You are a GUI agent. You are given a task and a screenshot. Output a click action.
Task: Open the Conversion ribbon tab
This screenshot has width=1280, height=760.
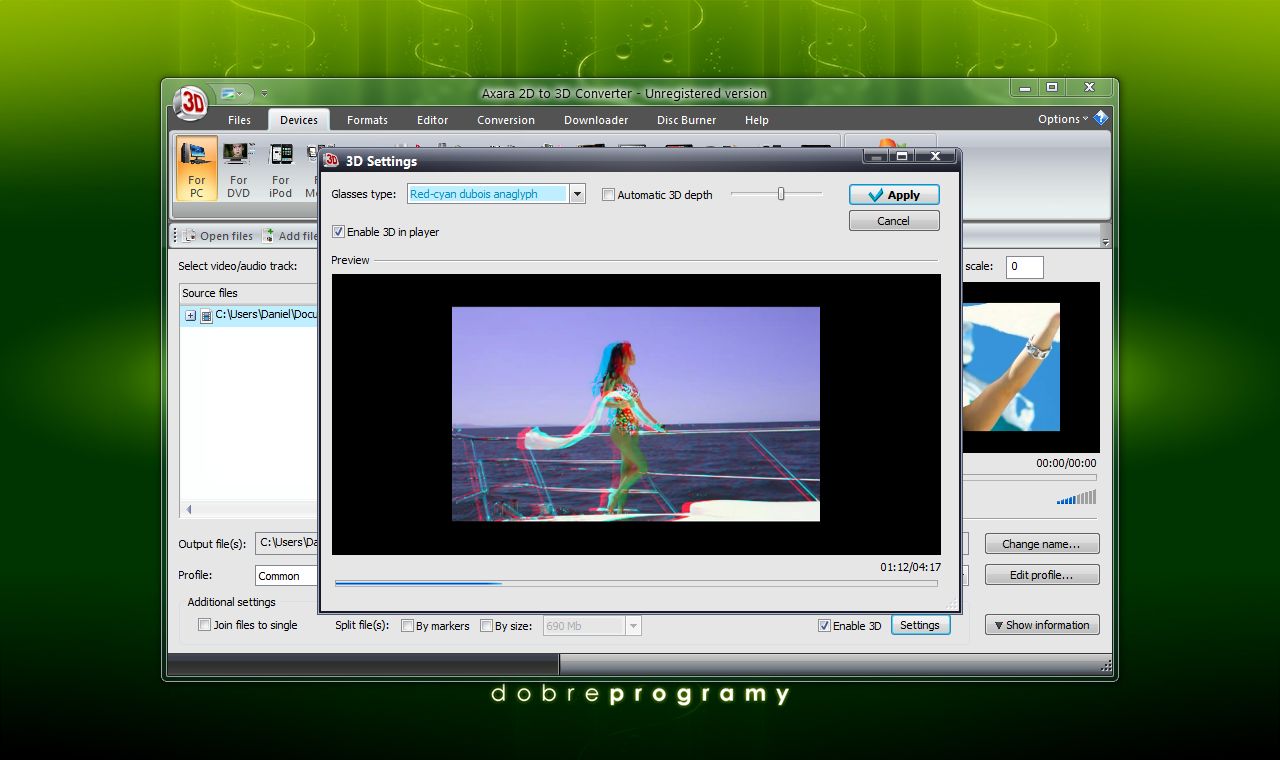click(506, 120)
